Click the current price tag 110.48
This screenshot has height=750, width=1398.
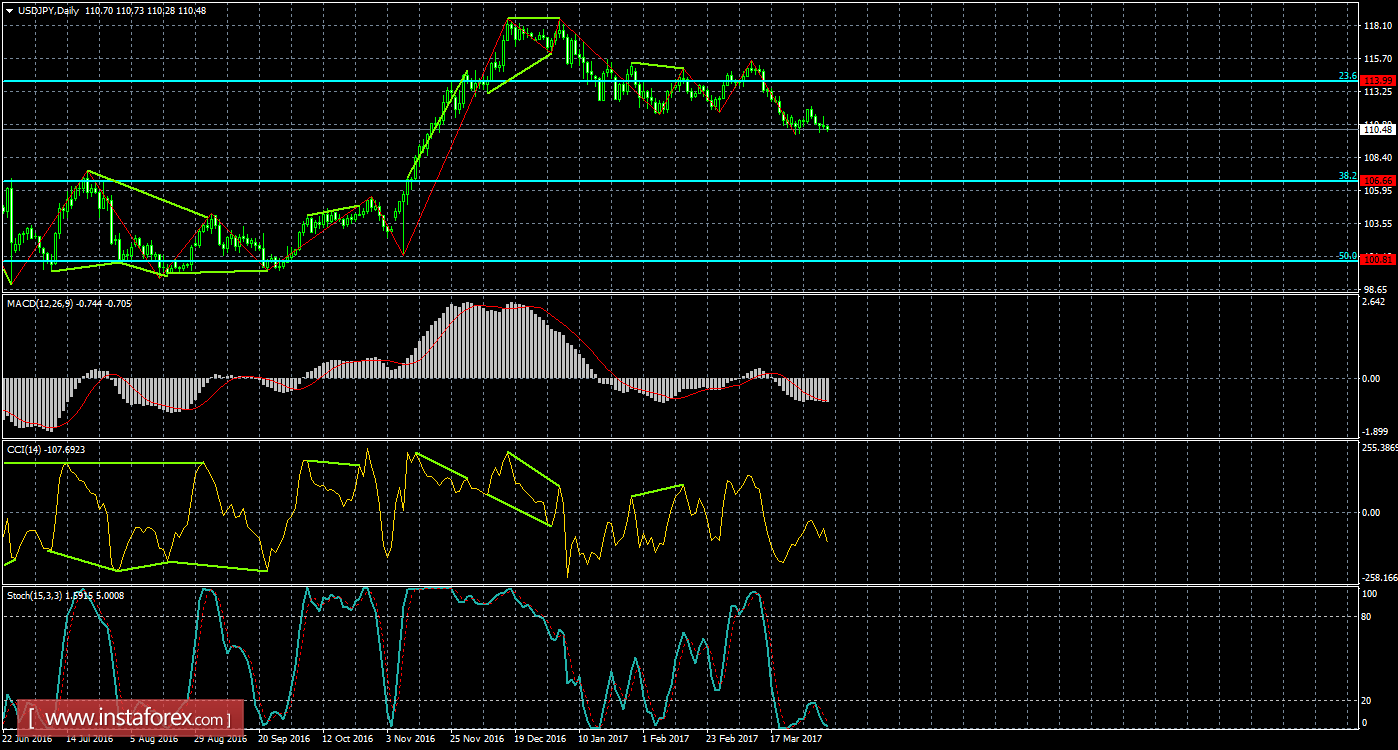1379,129
